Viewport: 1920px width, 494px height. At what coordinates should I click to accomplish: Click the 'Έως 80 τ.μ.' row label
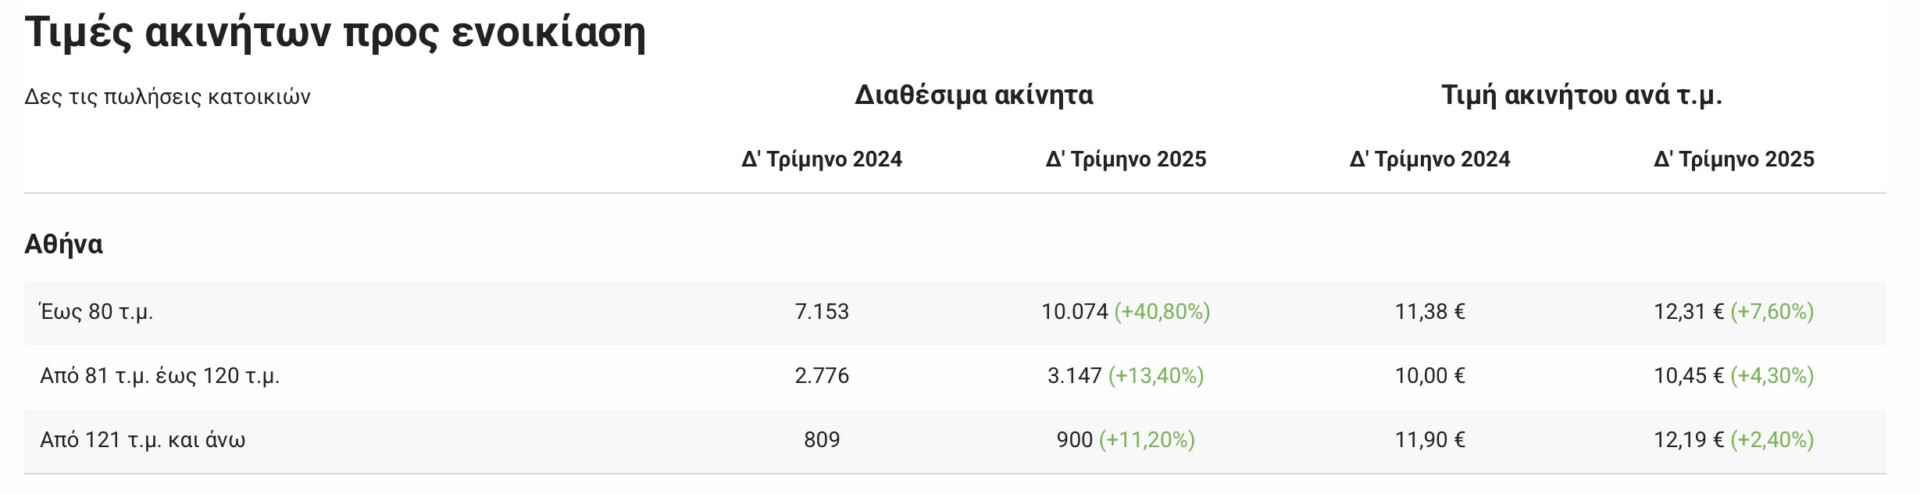[x=96, y=312]
